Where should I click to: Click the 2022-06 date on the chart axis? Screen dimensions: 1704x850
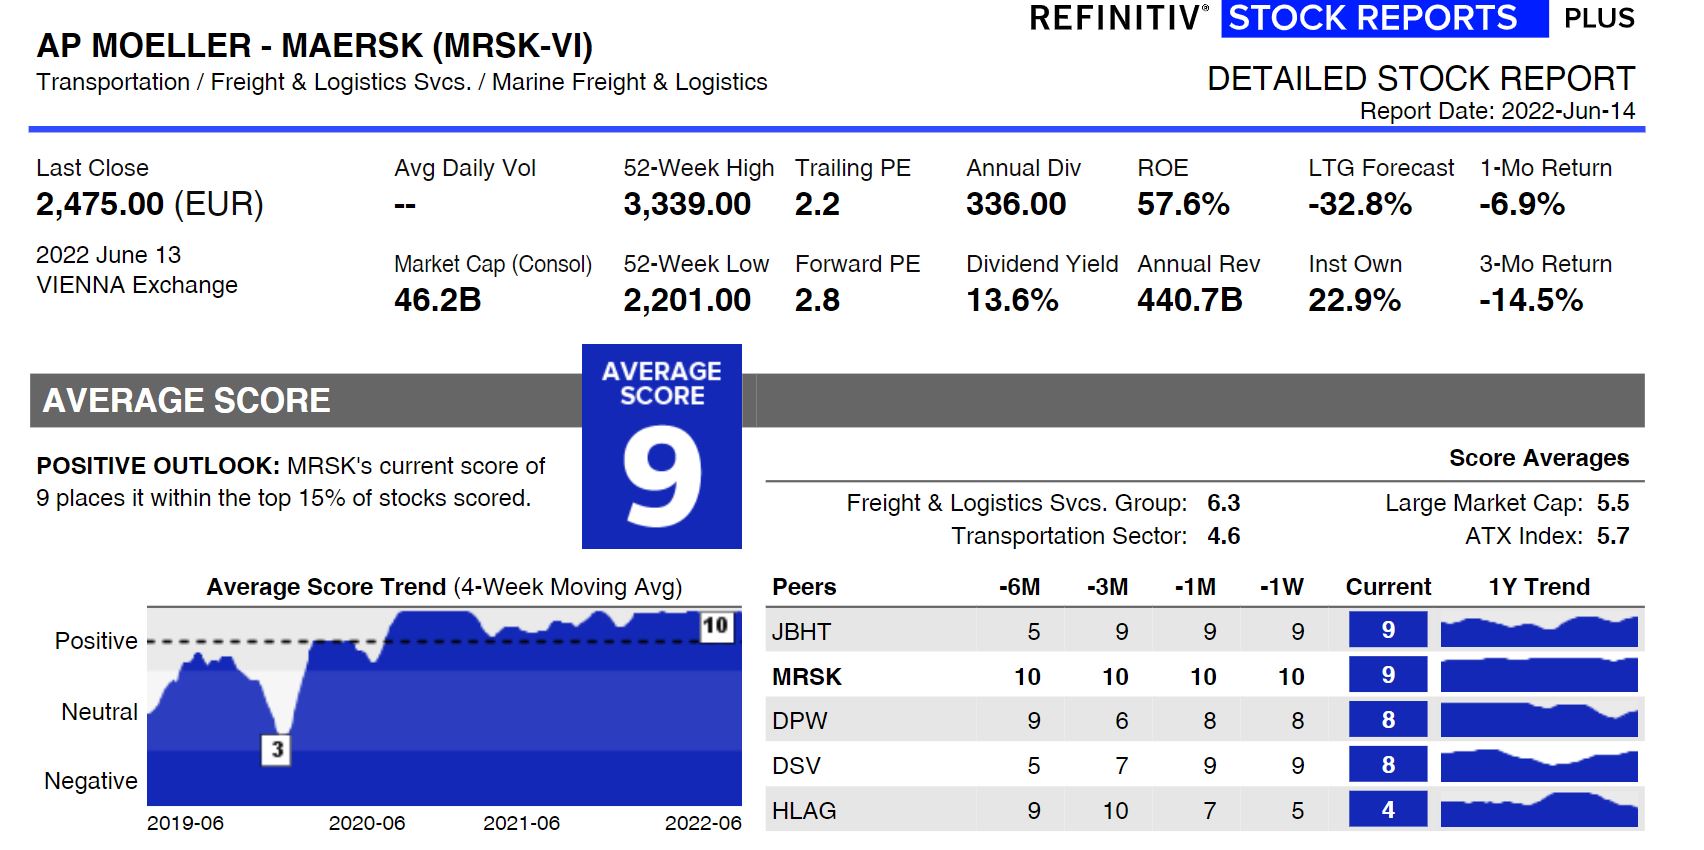(703, 823)
